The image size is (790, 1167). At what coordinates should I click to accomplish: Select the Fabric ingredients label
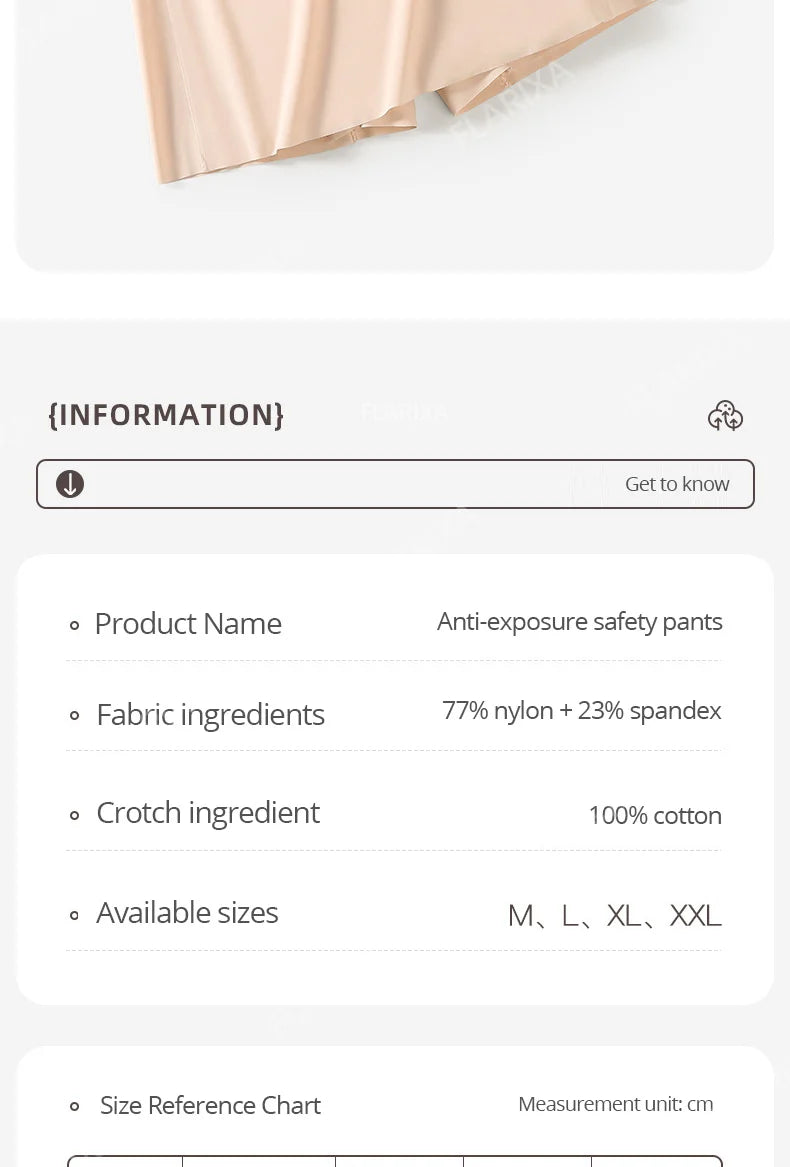tap(211, 714)
